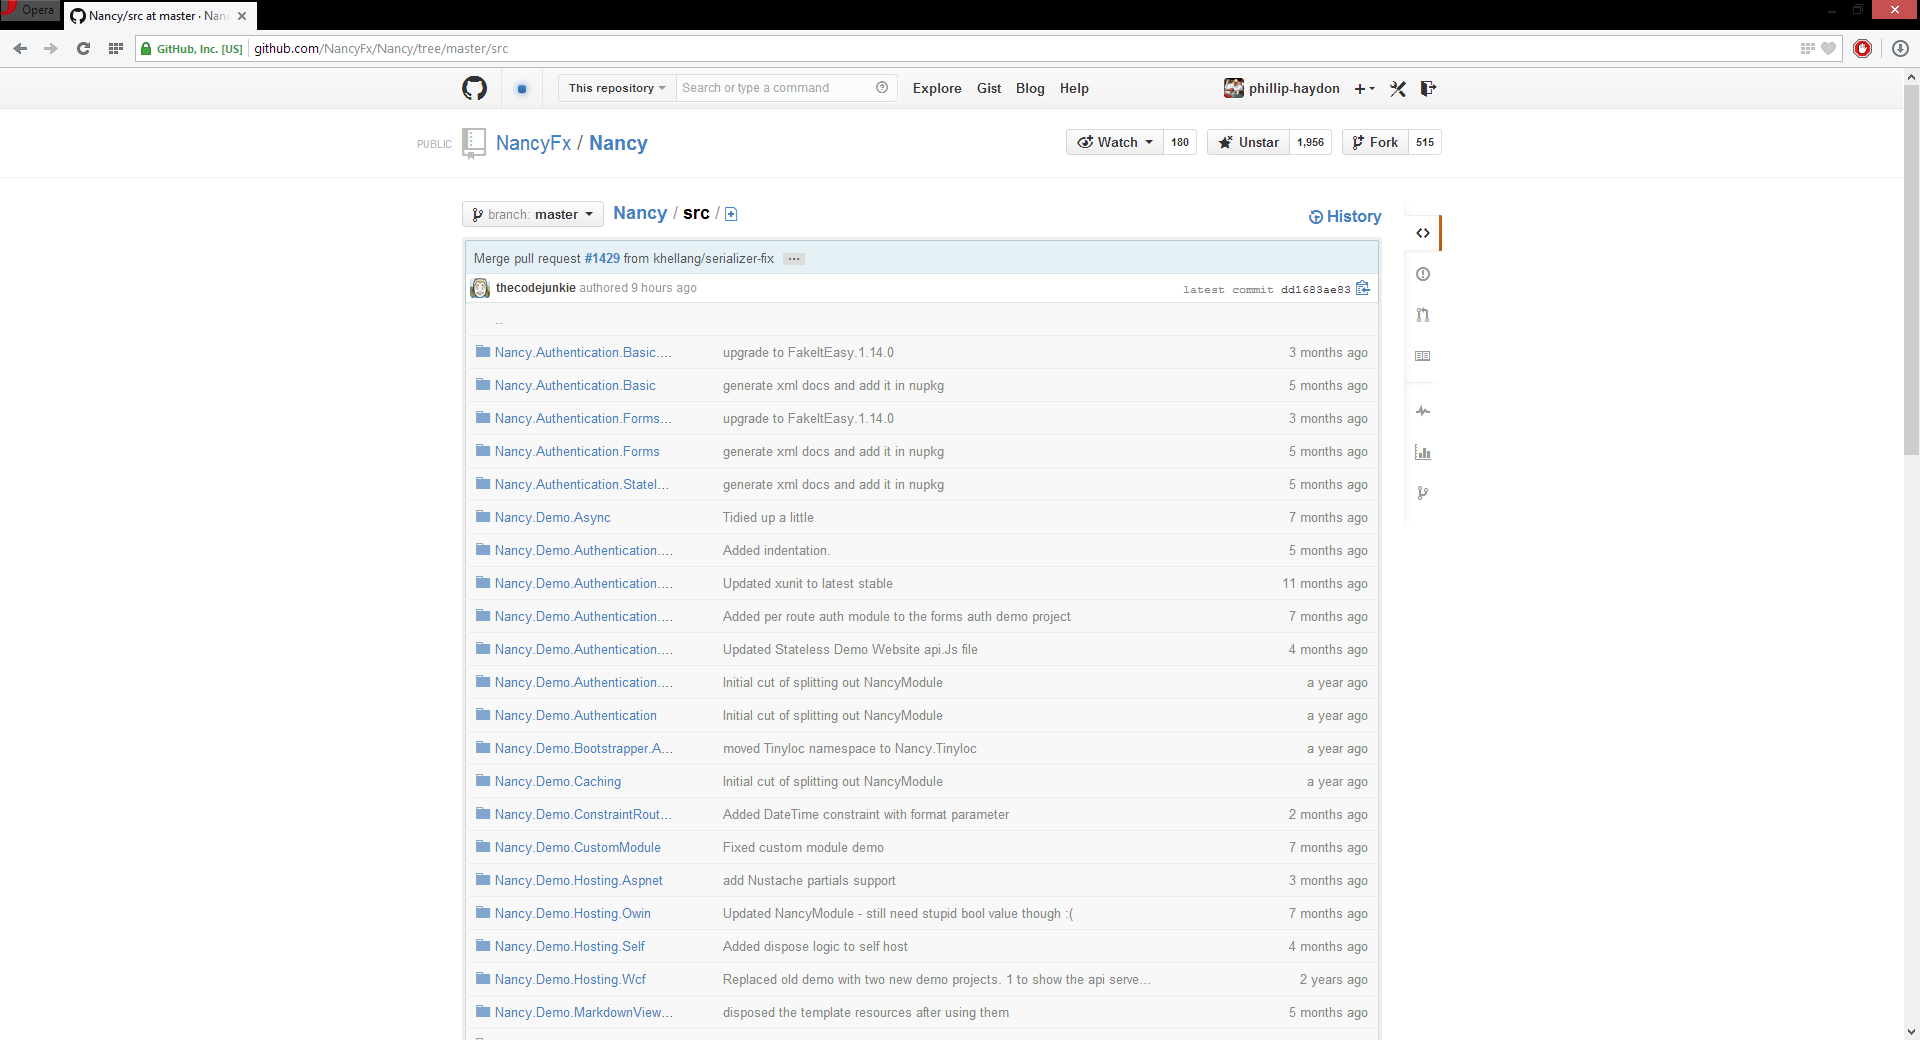Reload the page
Screen dimensions: 1920x1040
(x=83, y=48)
